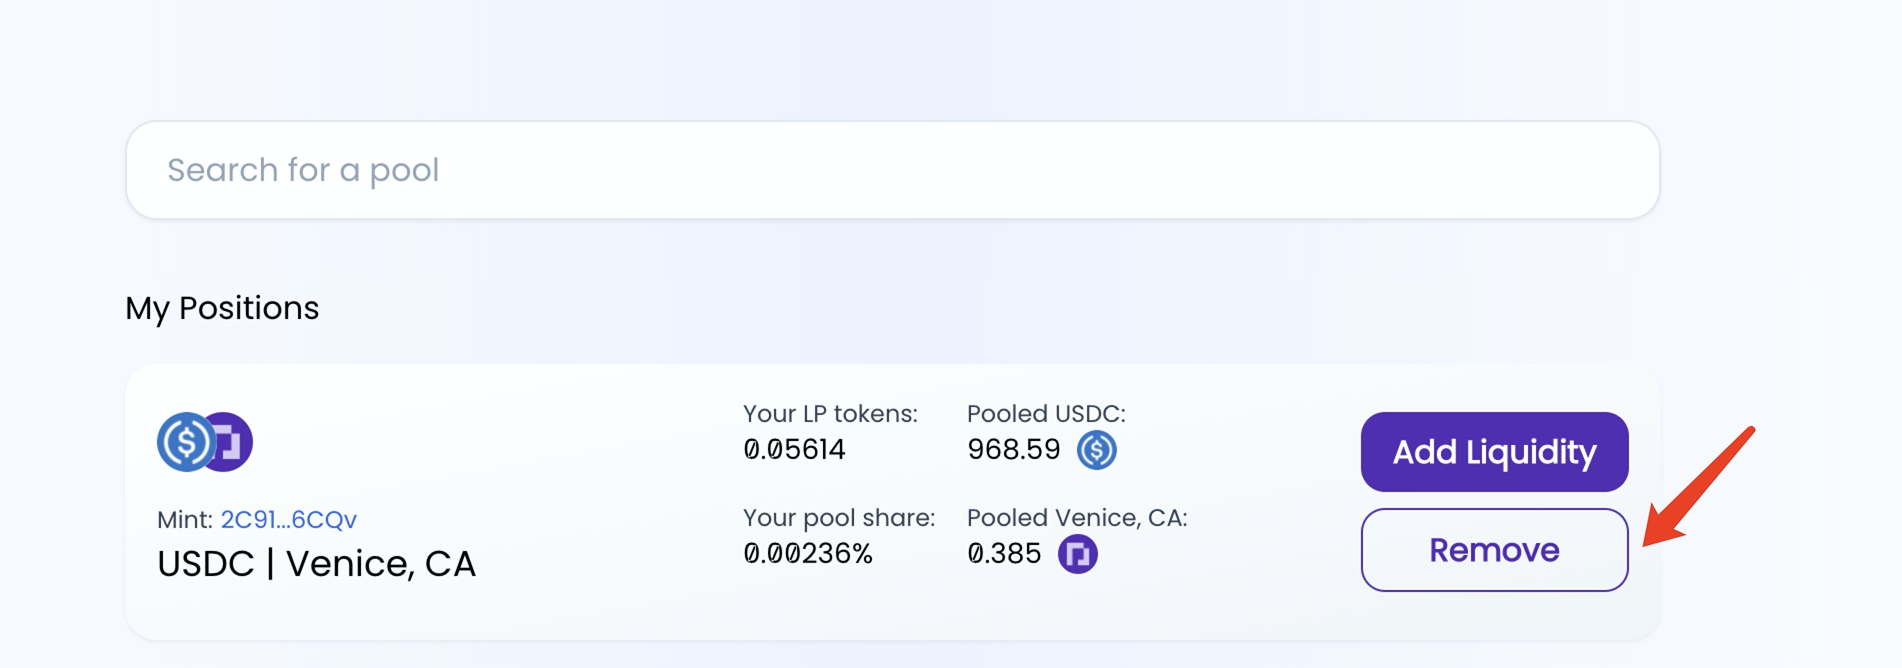Click the "Mint:" label text

pyautogui.click(x=185, y=520)
